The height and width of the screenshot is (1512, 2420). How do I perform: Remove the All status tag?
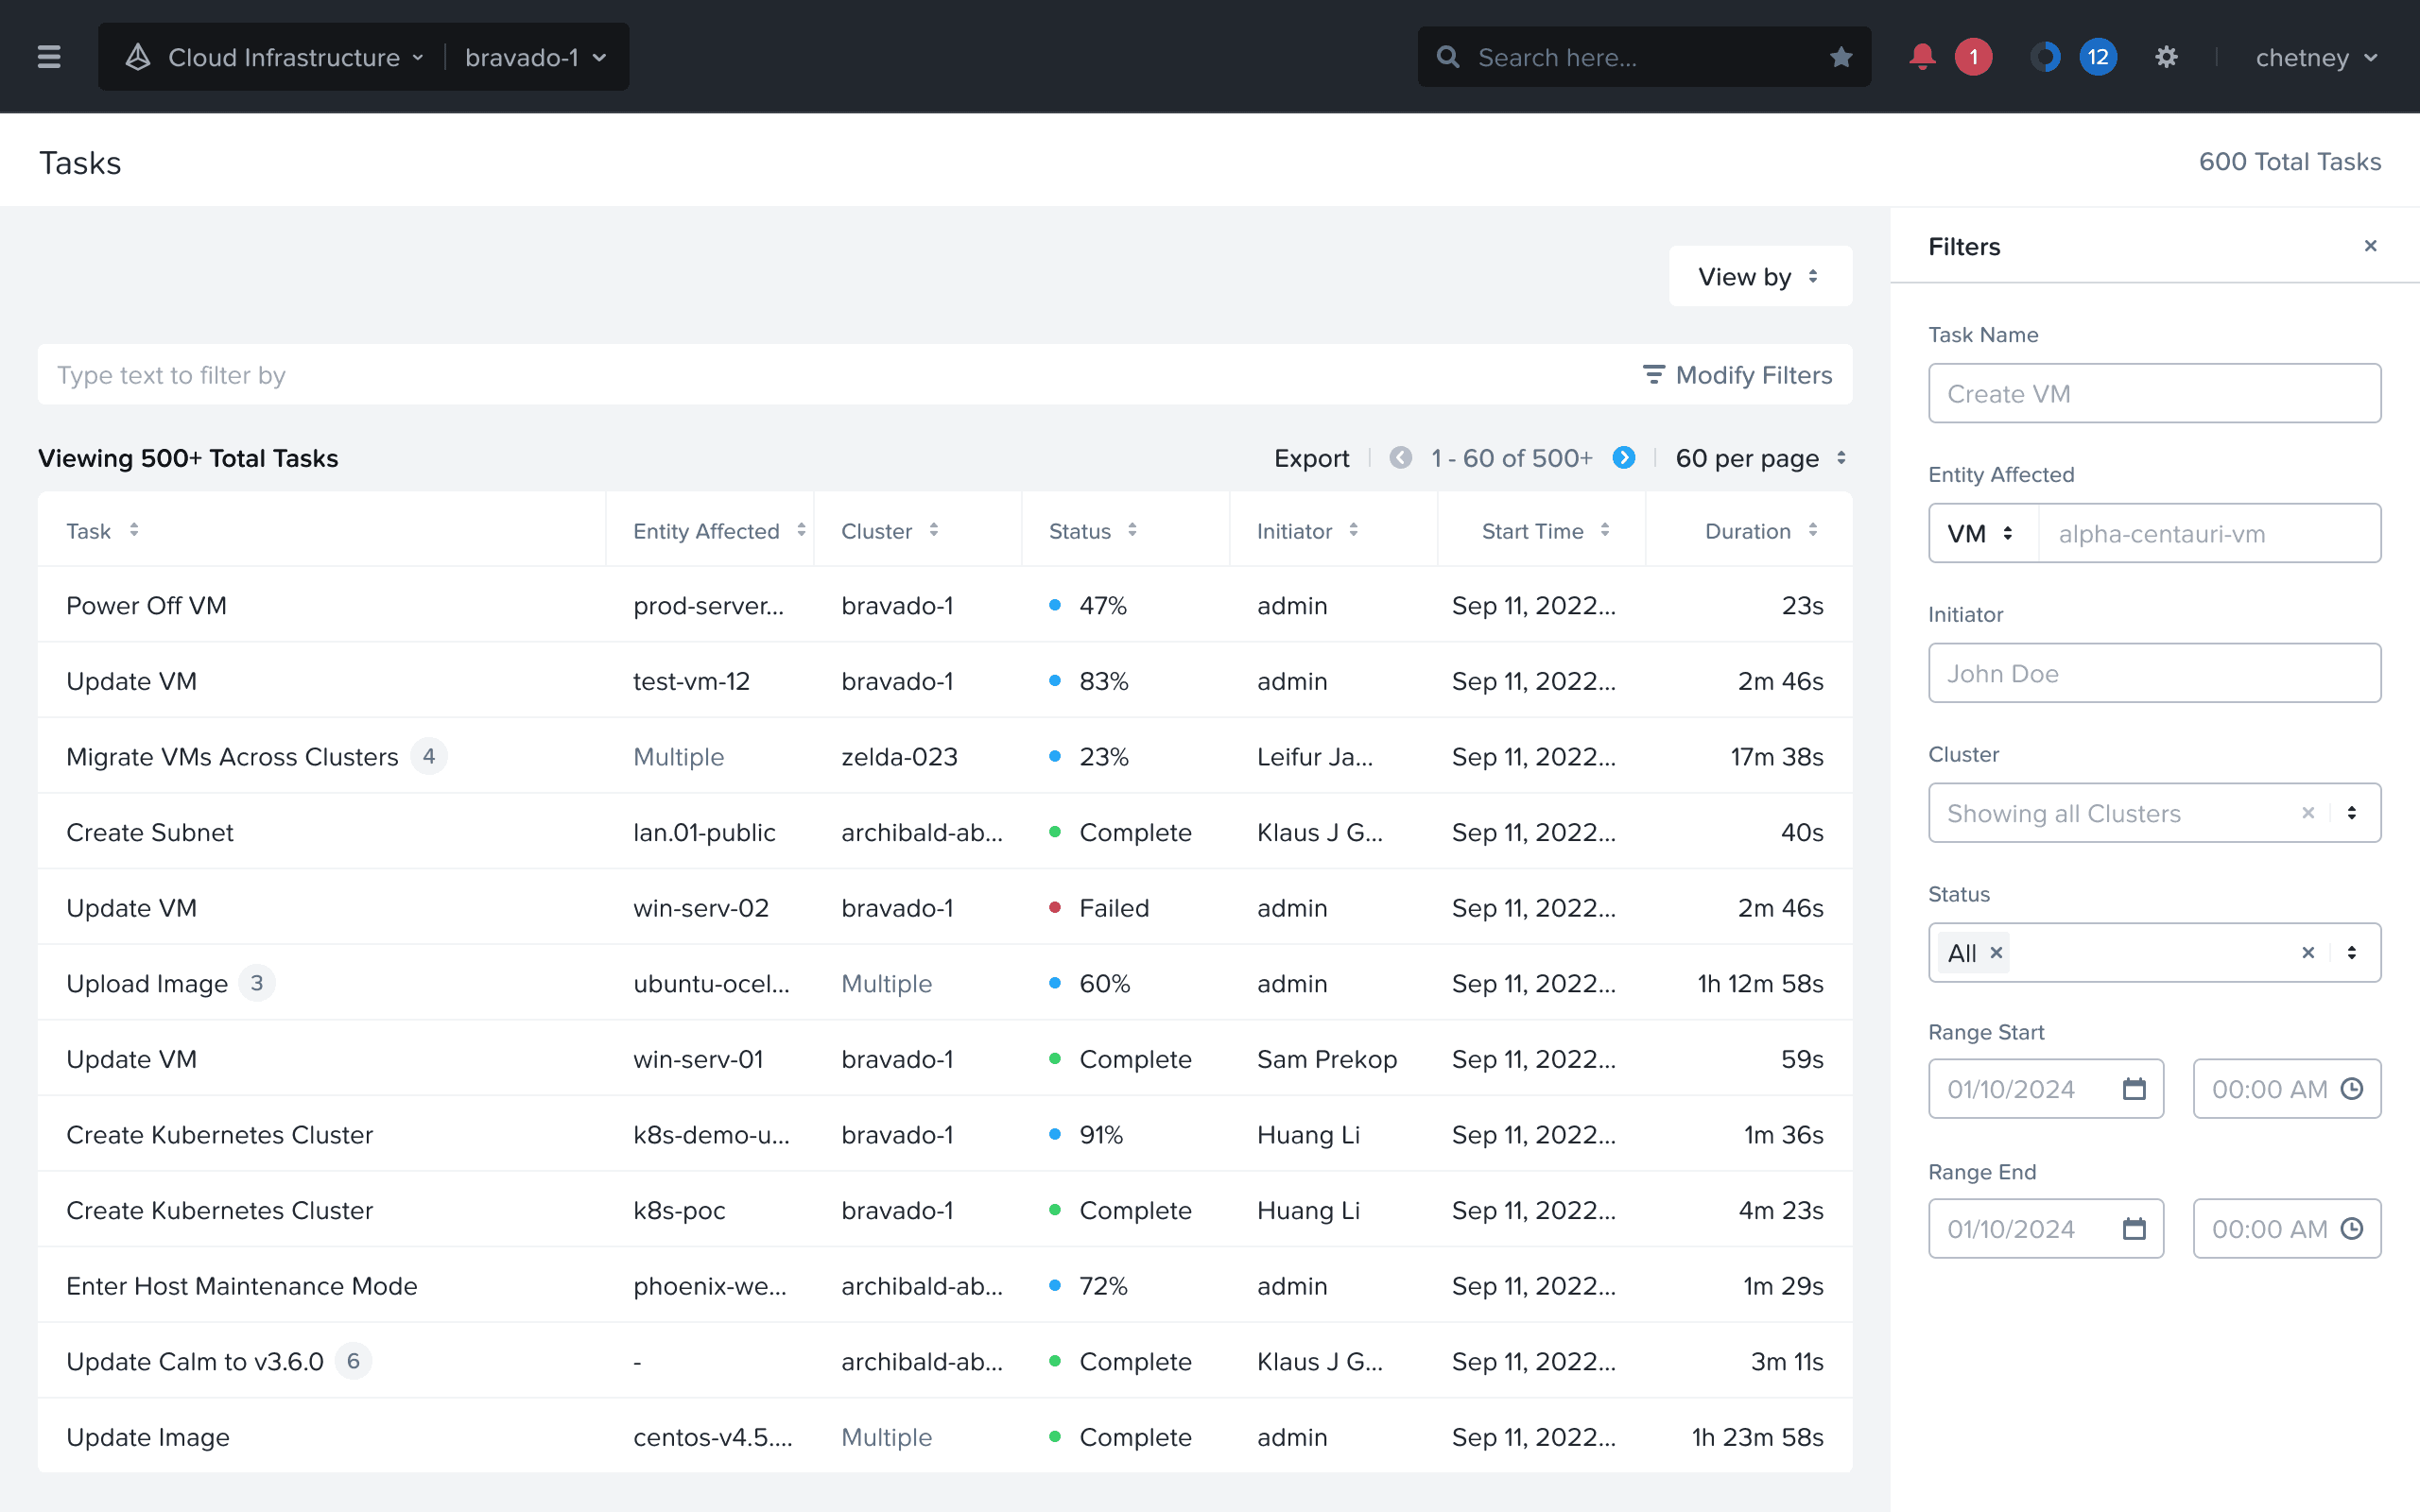coord(1996,953)
